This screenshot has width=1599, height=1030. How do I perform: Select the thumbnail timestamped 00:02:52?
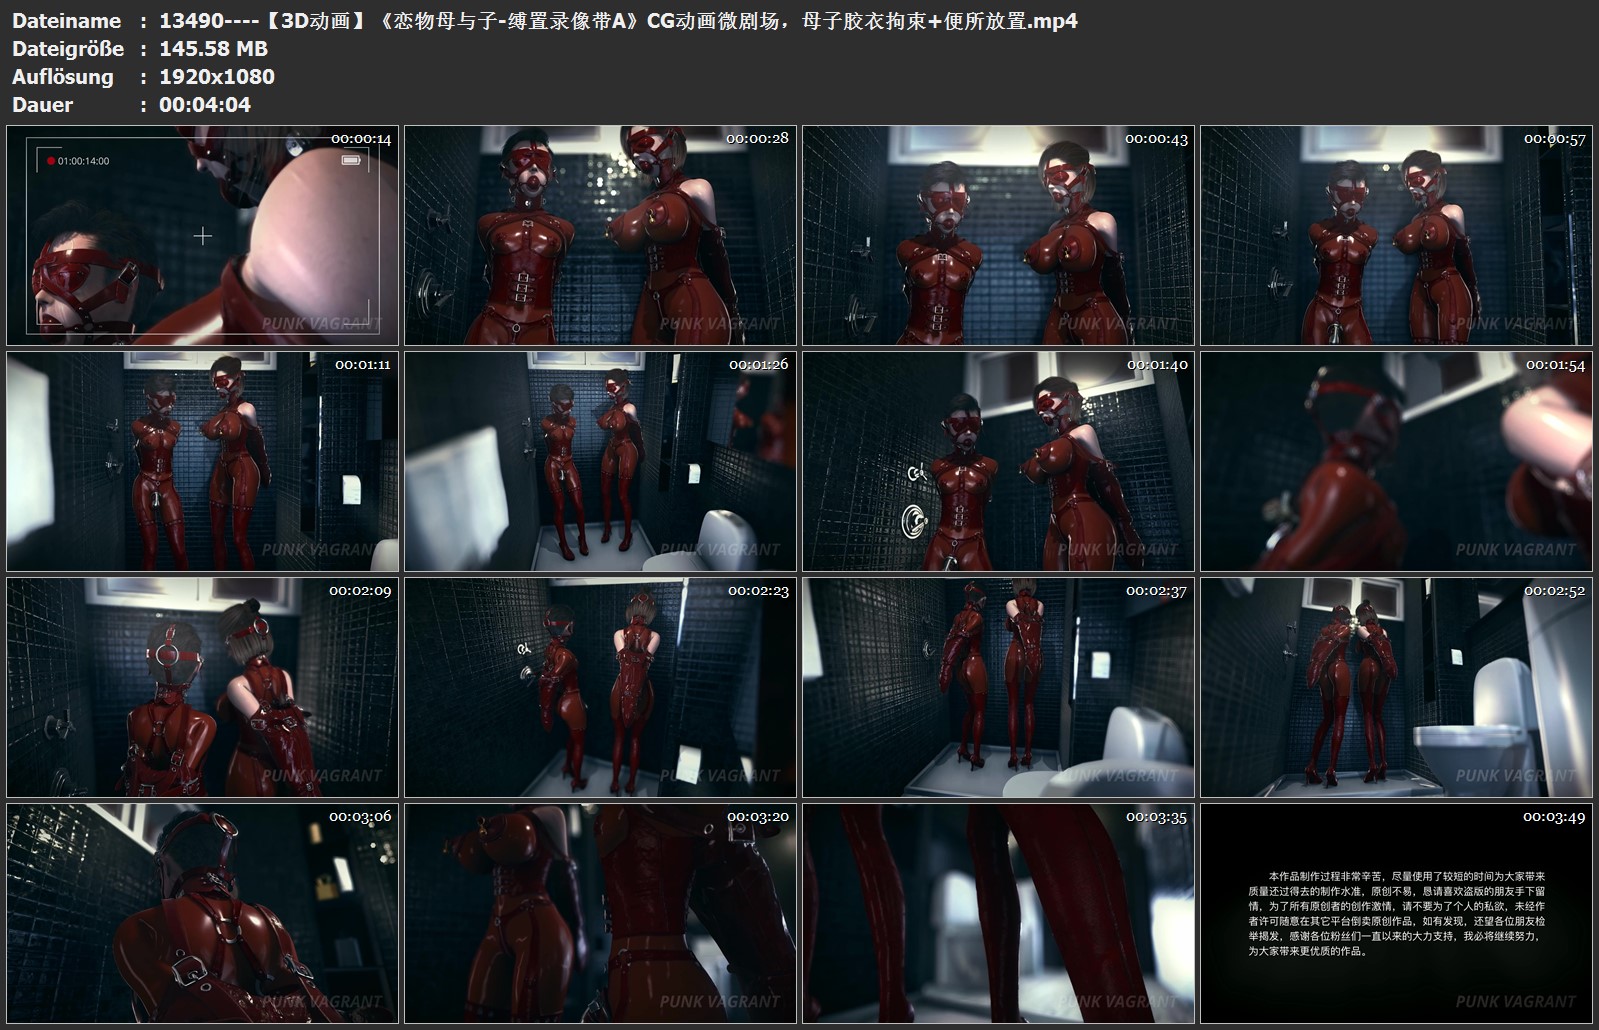click(x=1396, y=688)
